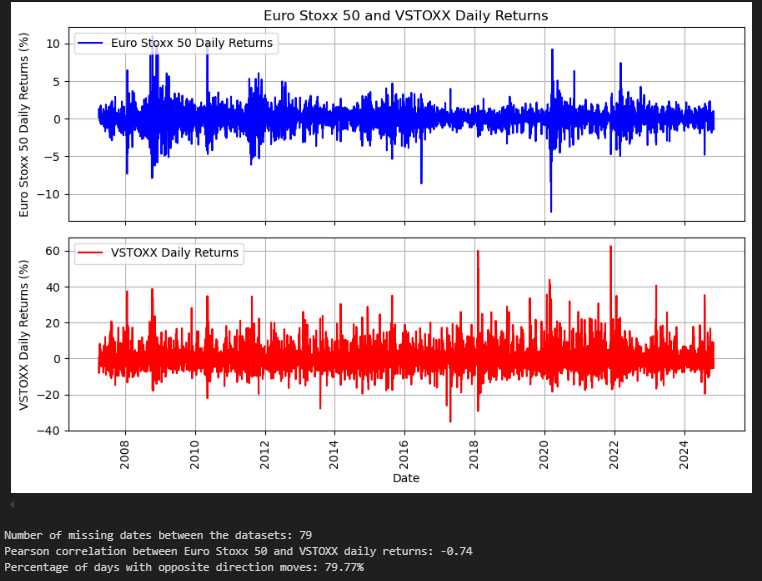Click the 2022 x-axis tick label
The height and width of the screenshot is (581, 762).
point(614,455)
